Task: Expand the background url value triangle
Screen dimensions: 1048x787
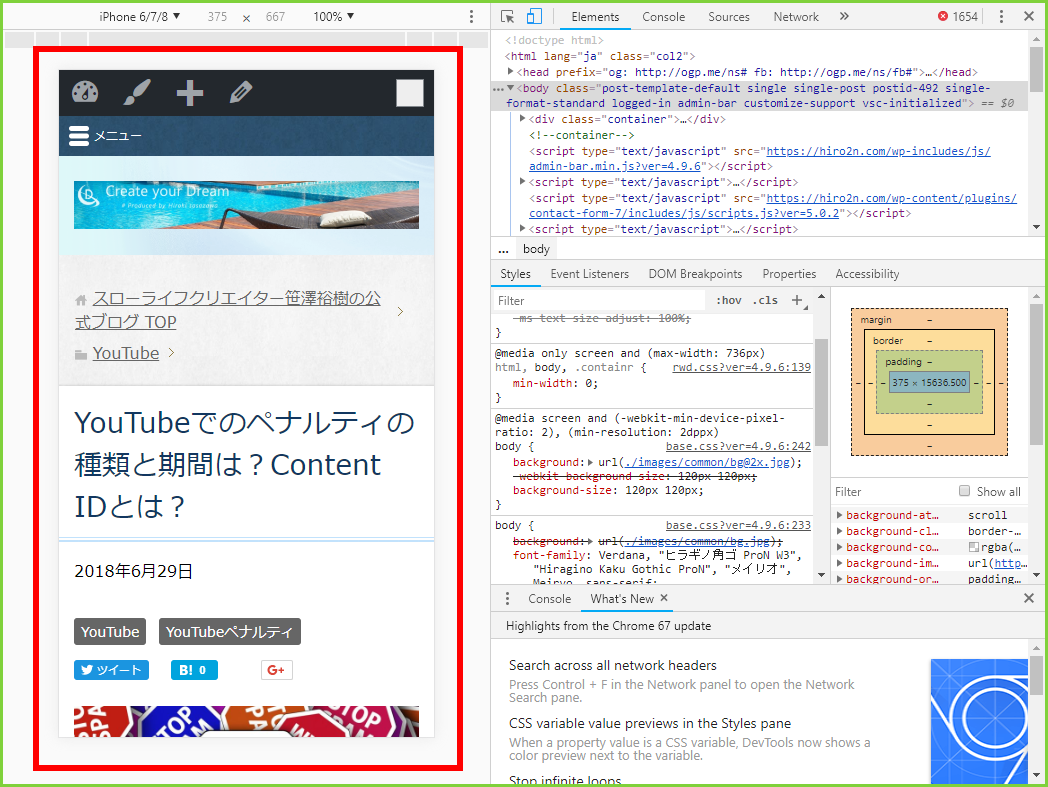Action: [590, 462]
